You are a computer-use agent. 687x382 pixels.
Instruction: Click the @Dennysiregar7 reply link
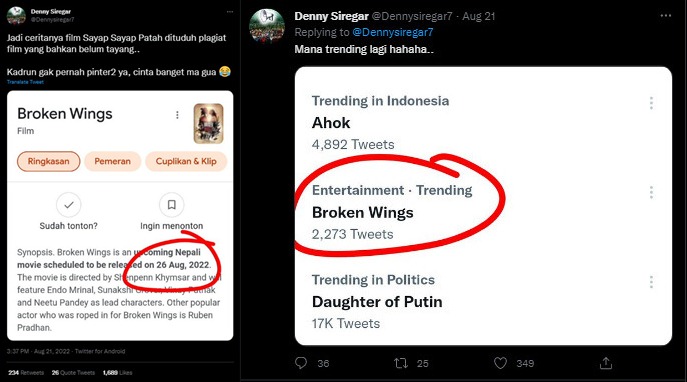pyautogui.click(x=393, y=32)
